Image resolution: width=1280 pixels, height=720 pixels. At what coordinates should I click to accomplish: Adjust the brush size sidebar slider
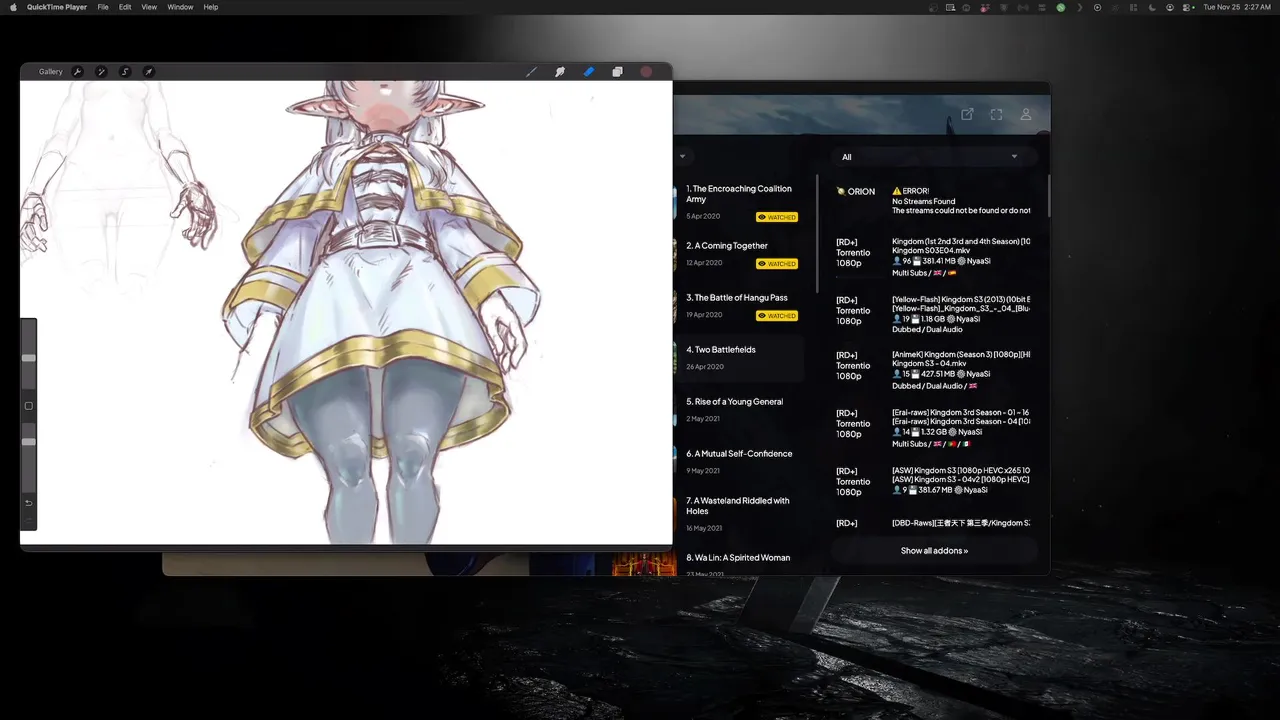coord(29,358)
